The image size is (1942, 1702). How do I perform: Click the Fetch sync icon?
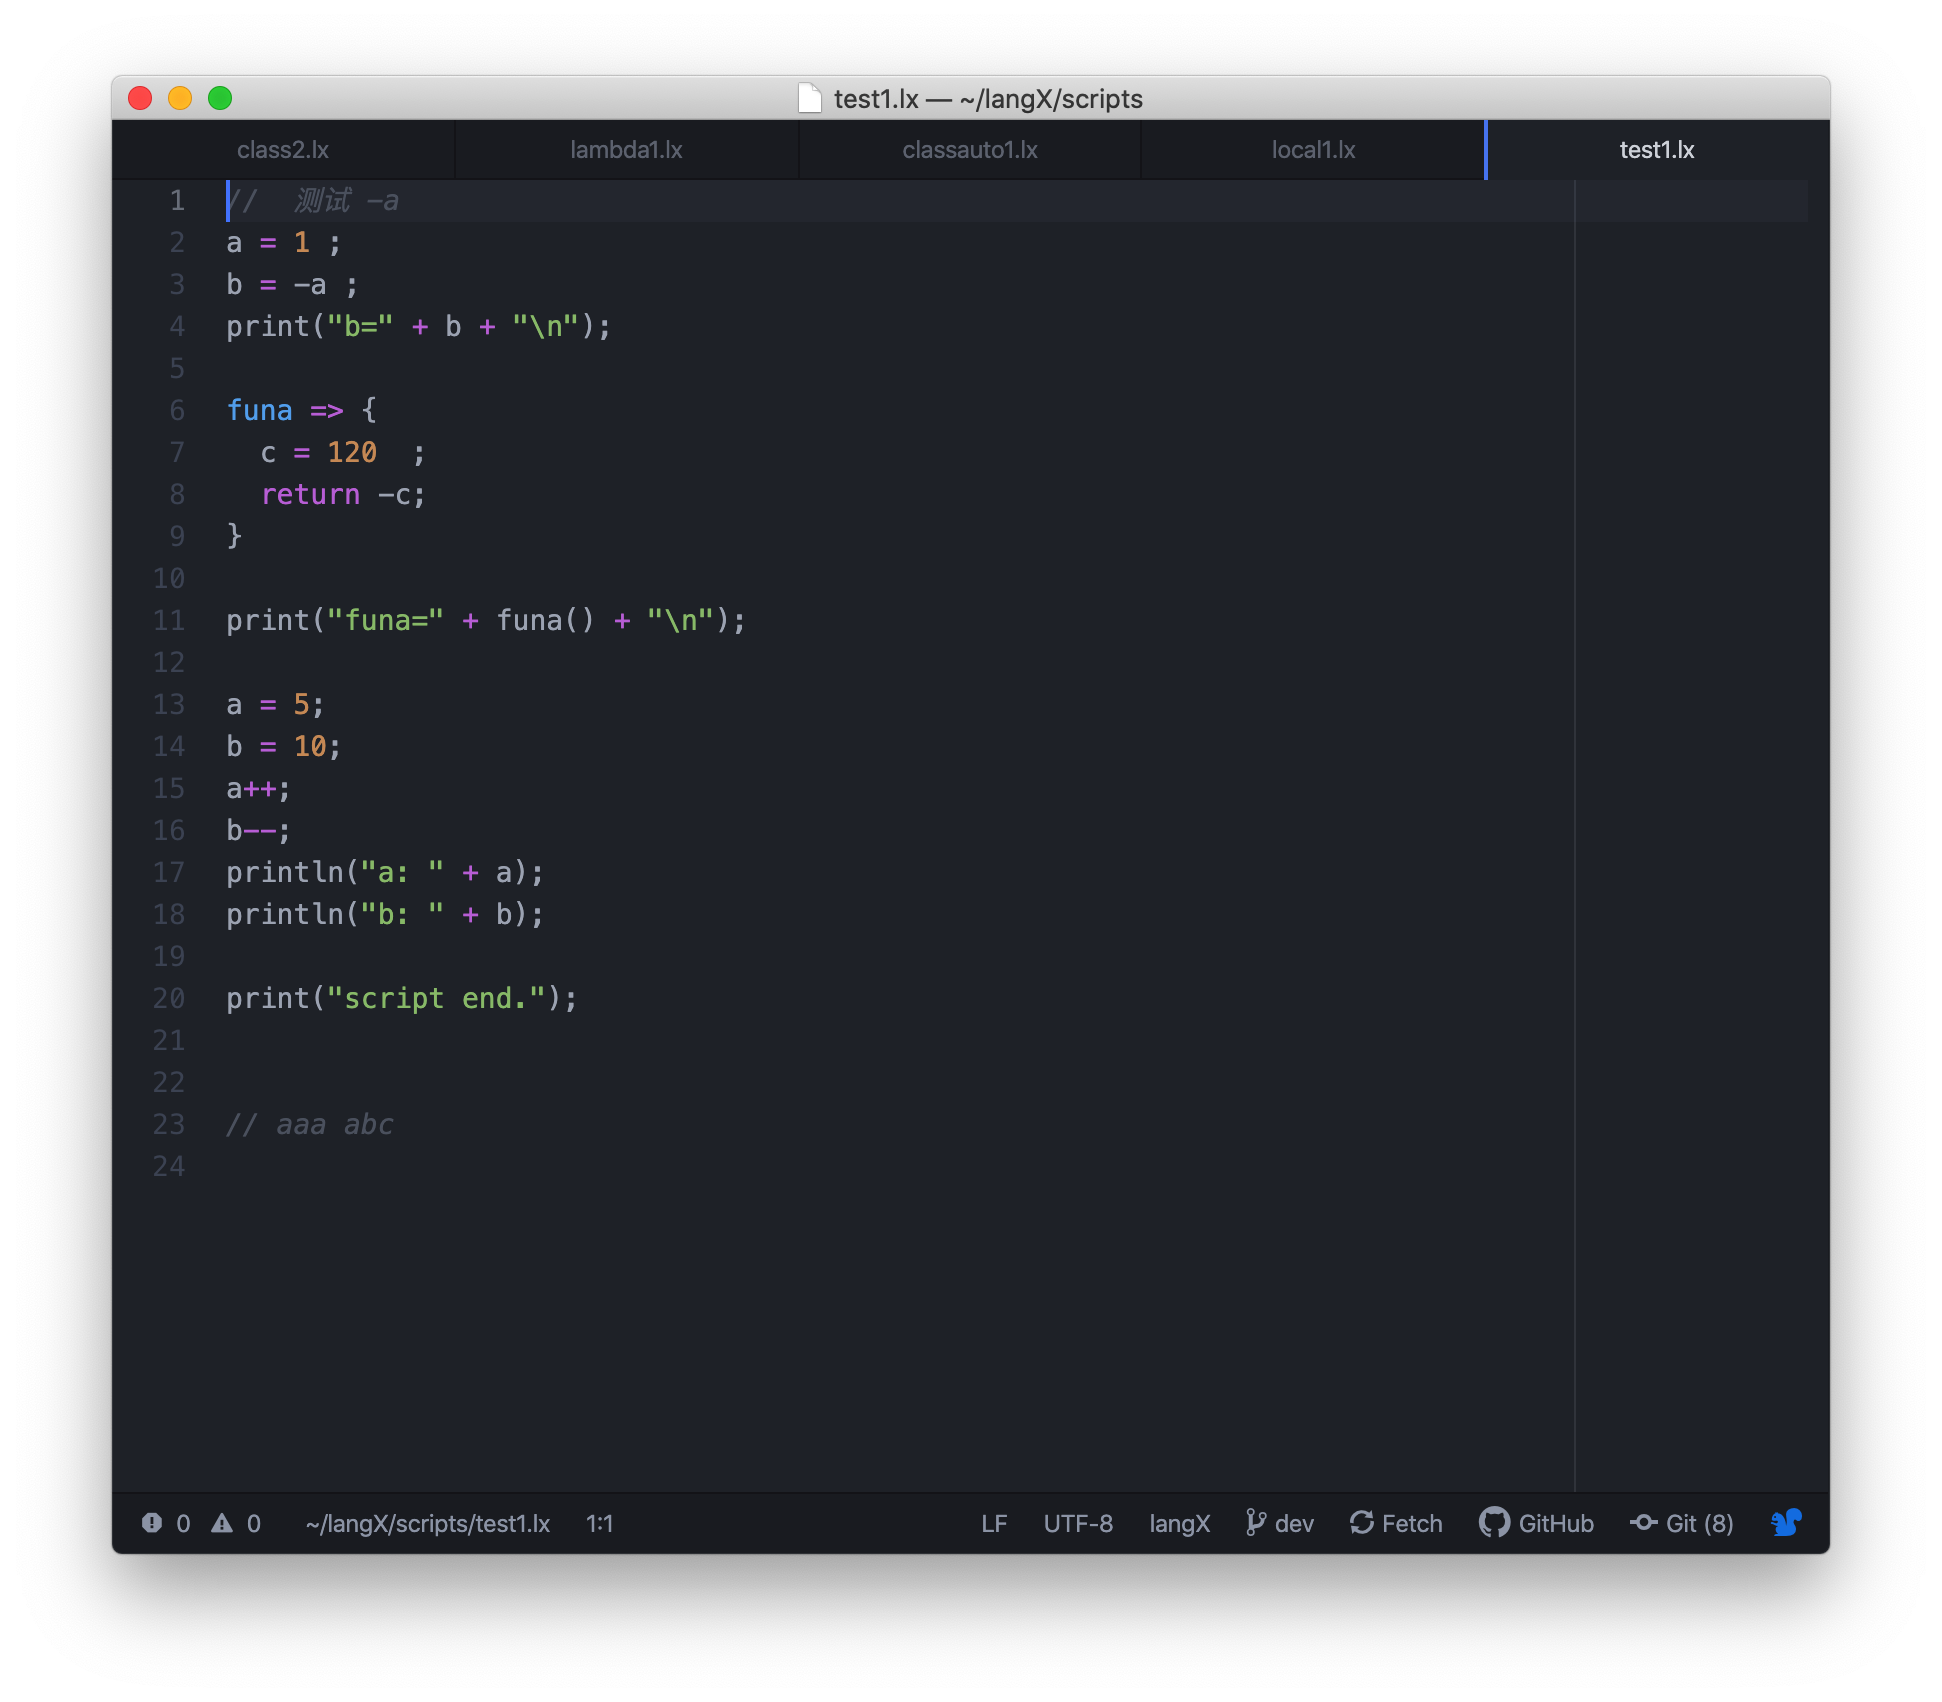[x=1361, y=1522]
